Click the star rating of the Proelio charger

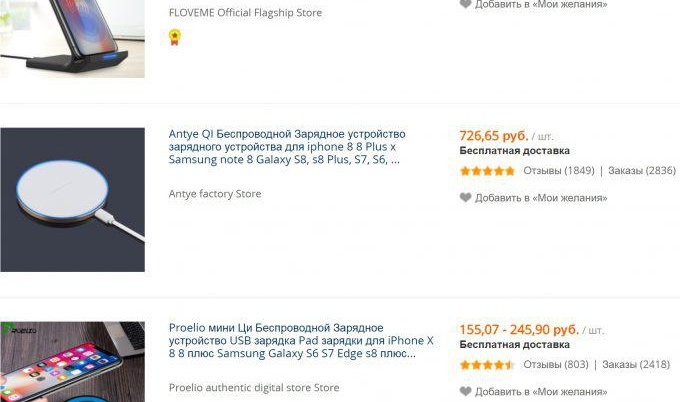click(487, 365)
